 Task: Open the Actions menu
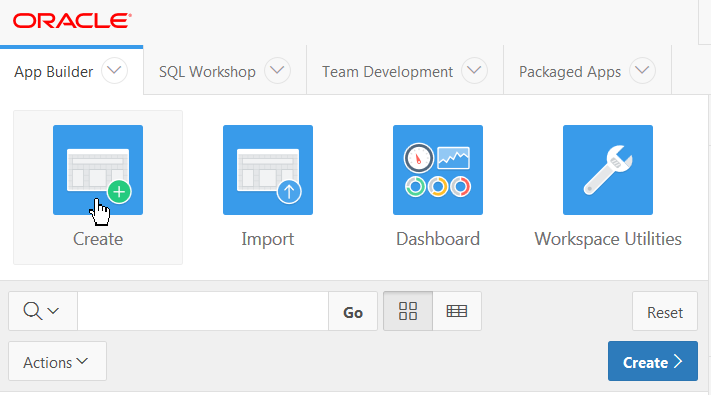pyautogui.click(x=58, y=361)
